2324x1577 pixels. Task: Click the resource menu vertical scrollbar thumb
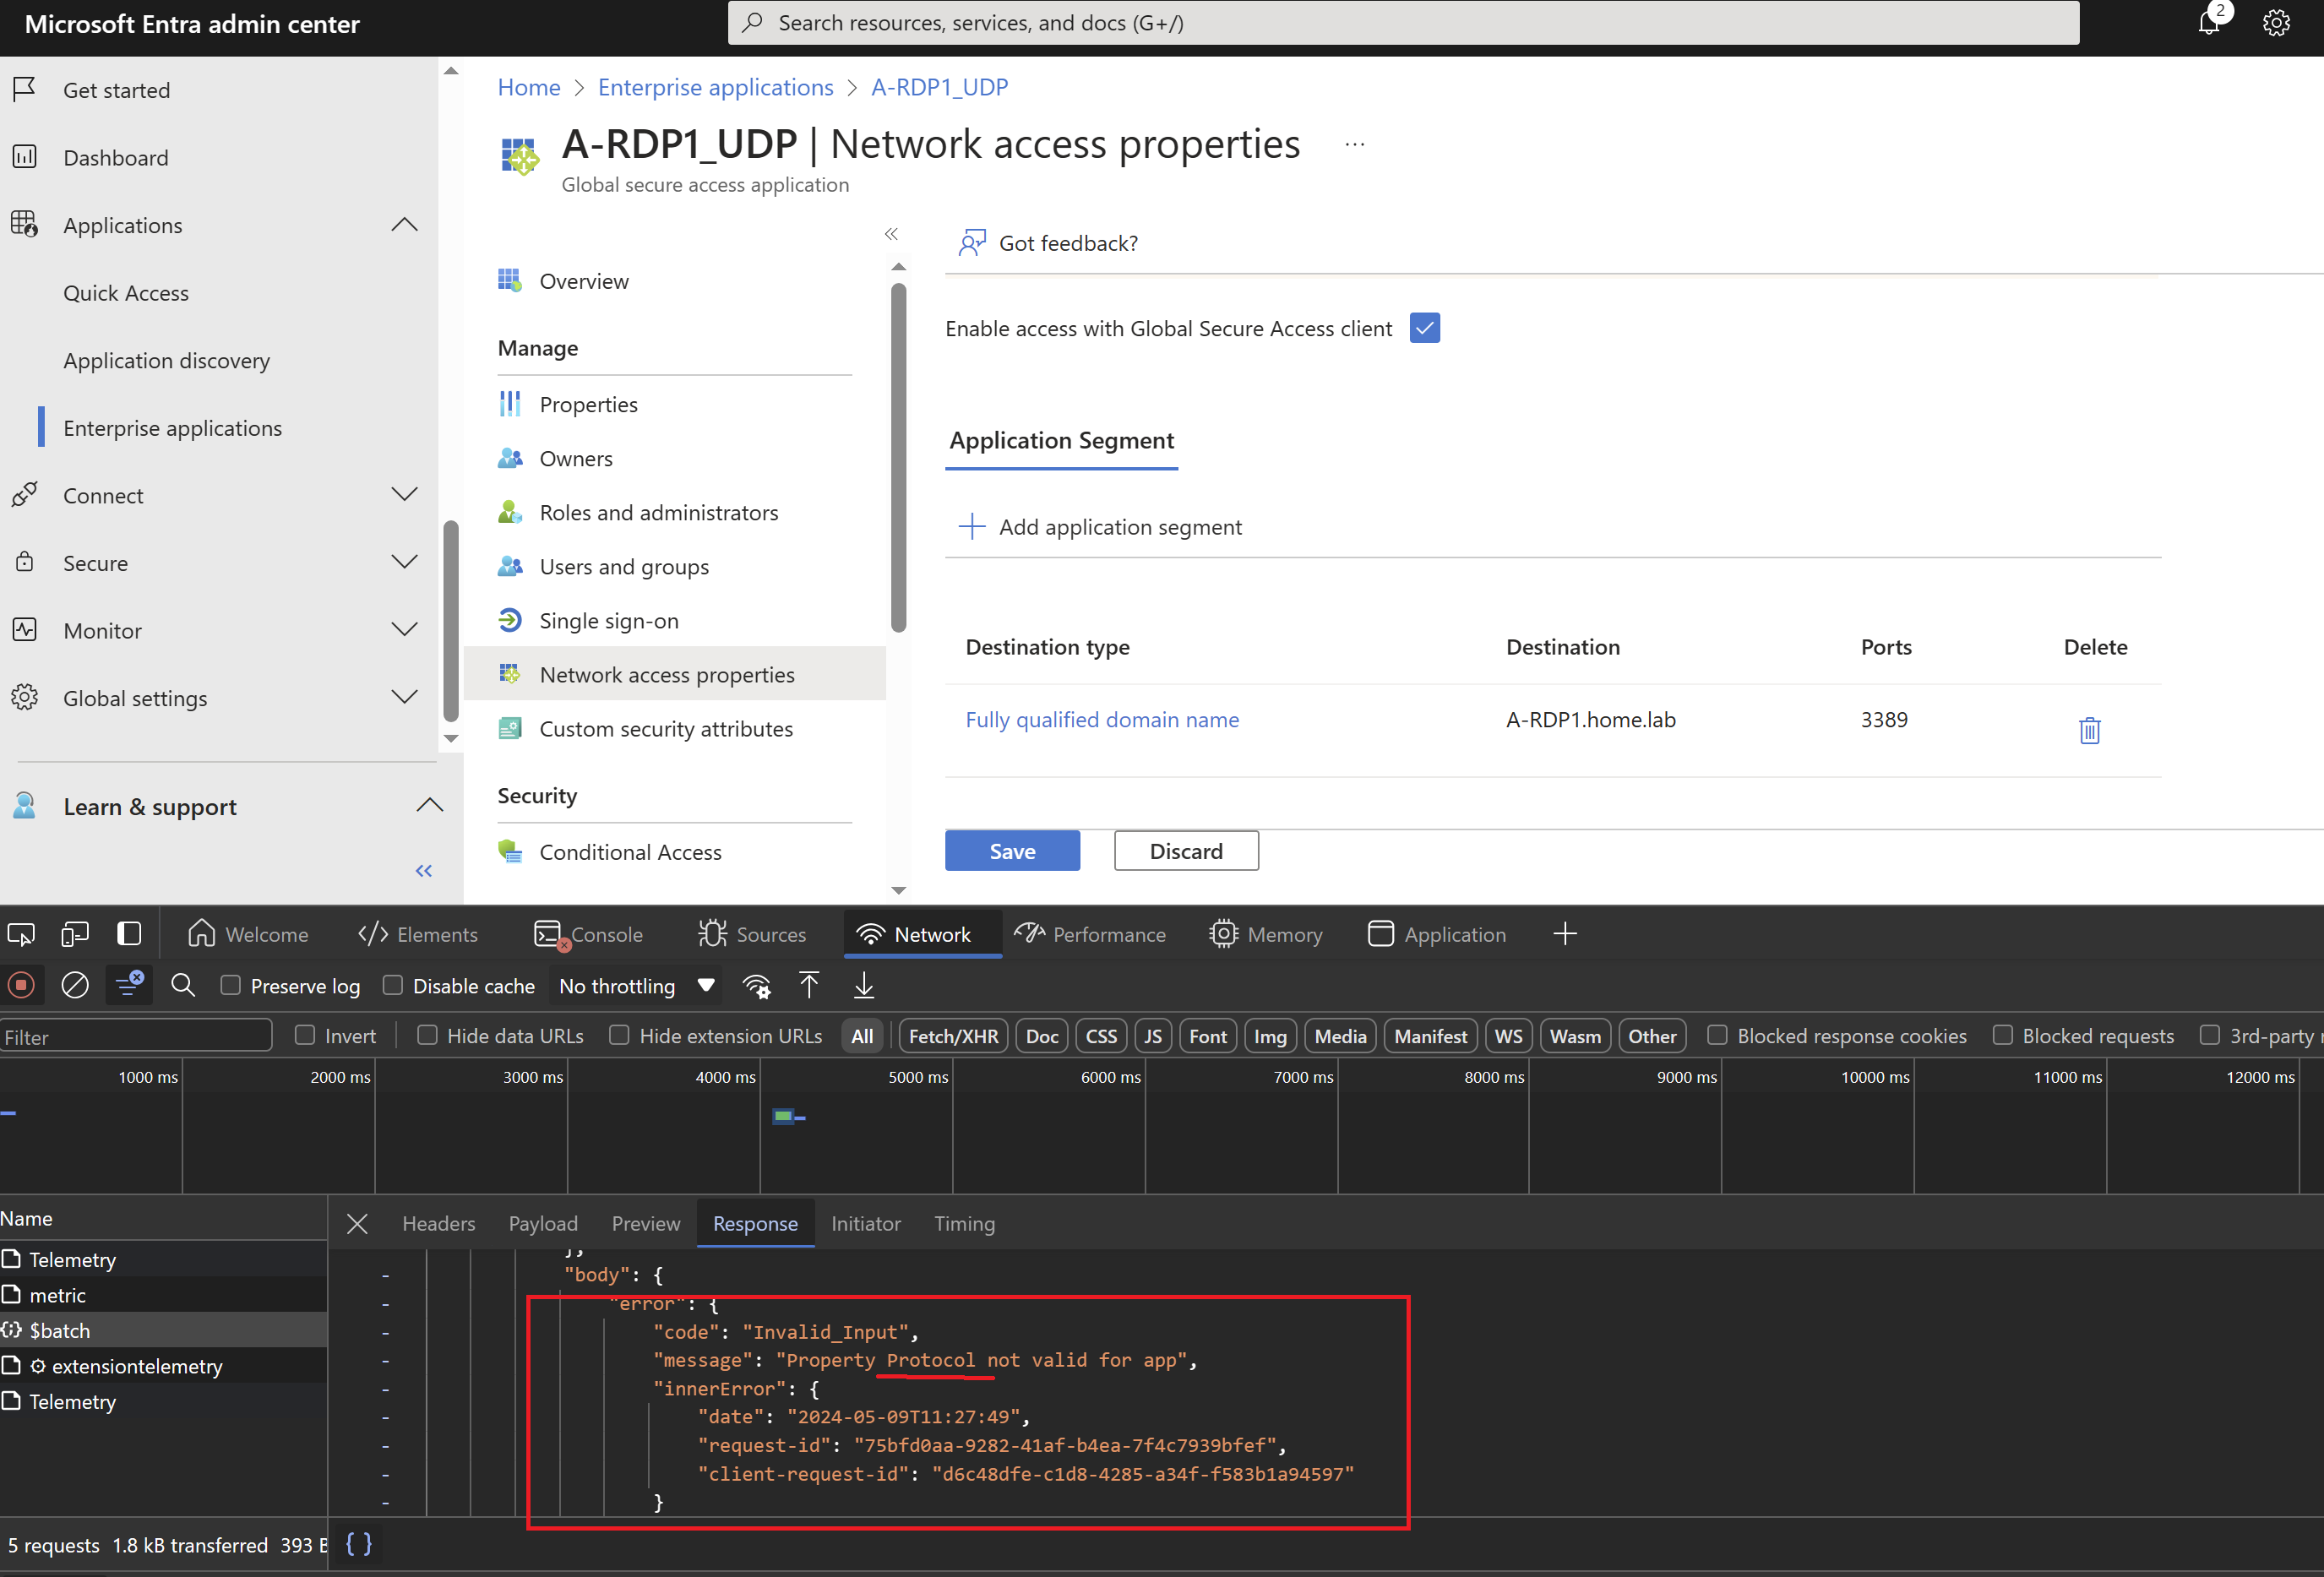(898, 458)
